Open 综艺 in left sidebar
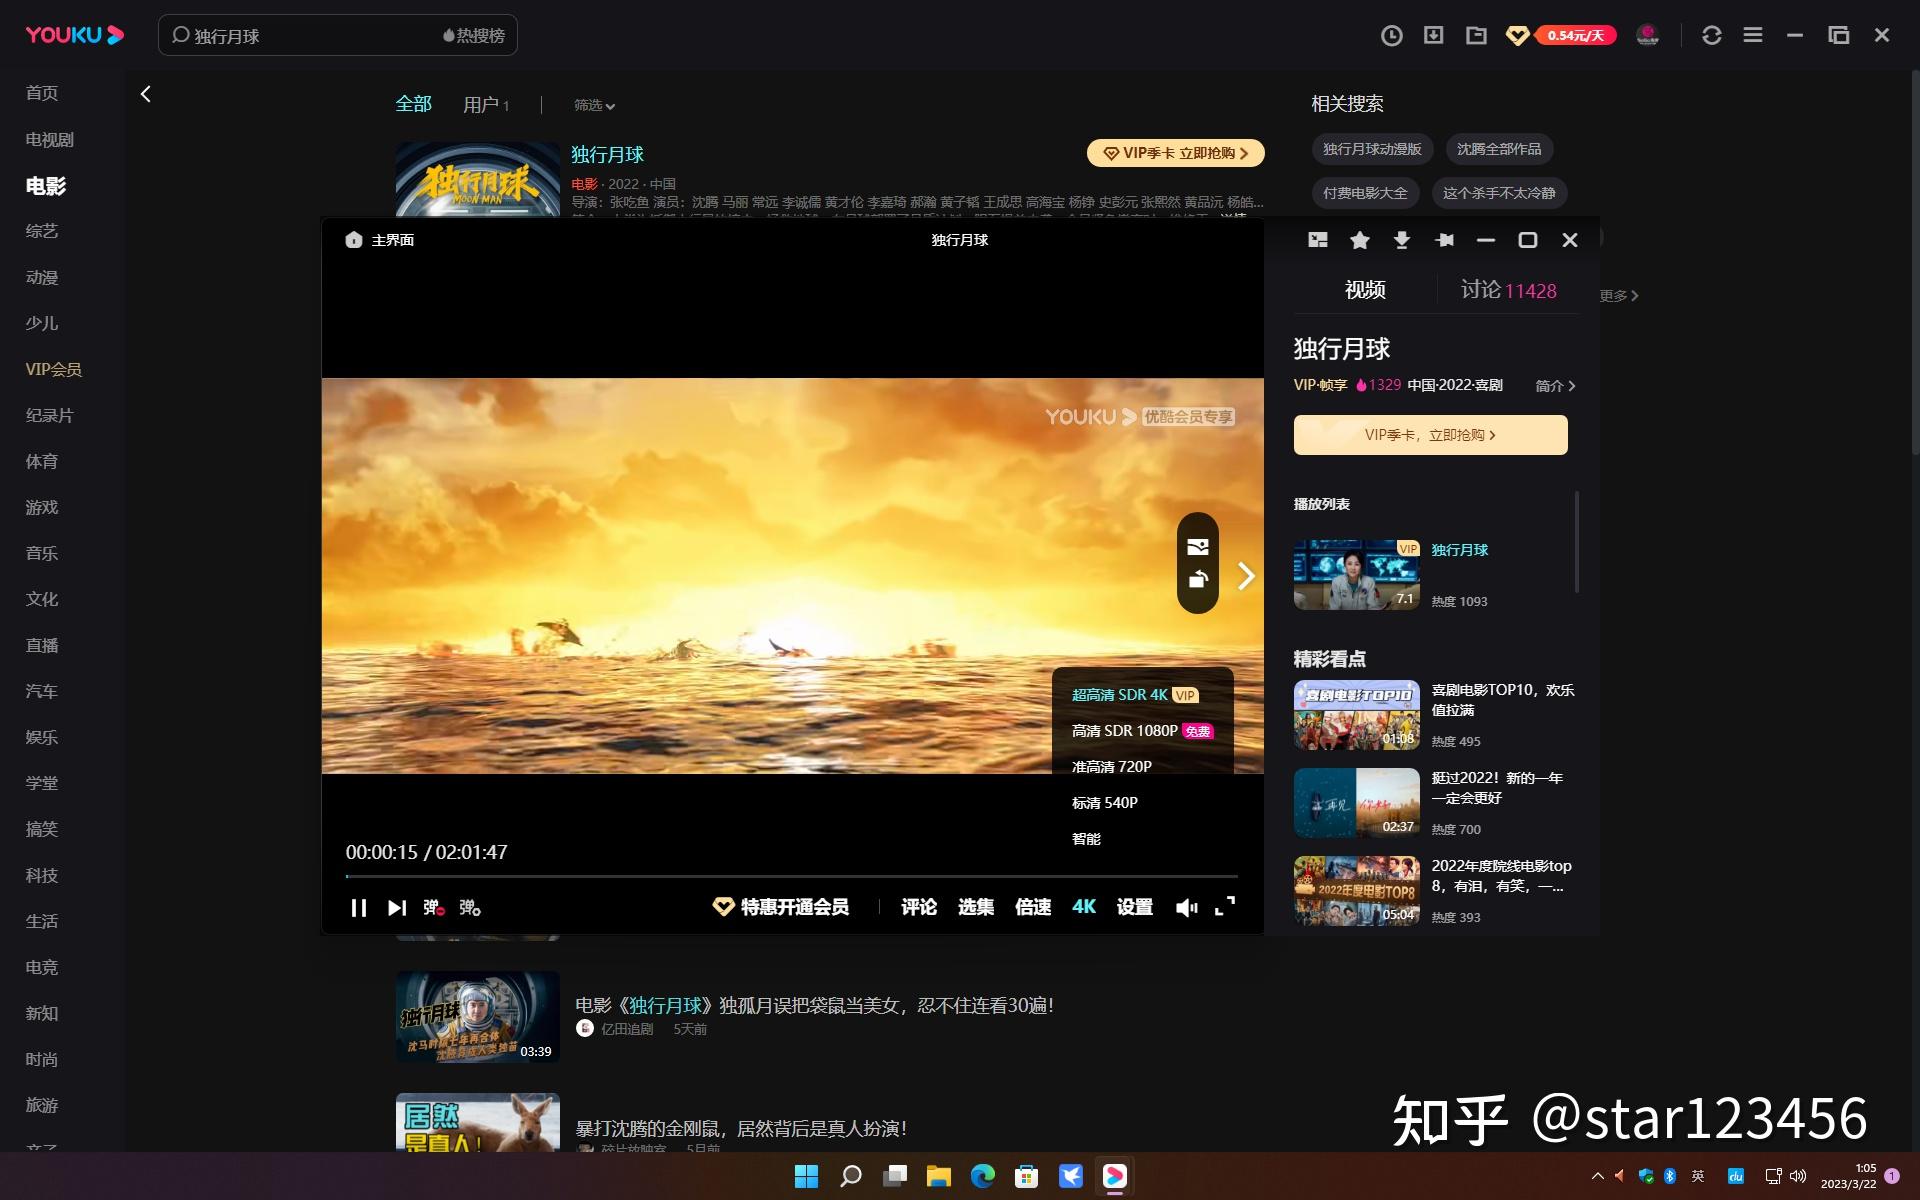Viewport: 1920px width, 1200px height. click(x=42, y=231)
